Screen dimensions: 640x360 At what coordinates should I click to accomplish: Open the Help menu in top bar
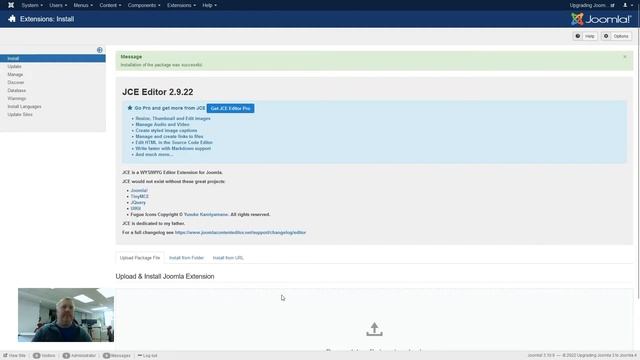[x=209, y=5]
